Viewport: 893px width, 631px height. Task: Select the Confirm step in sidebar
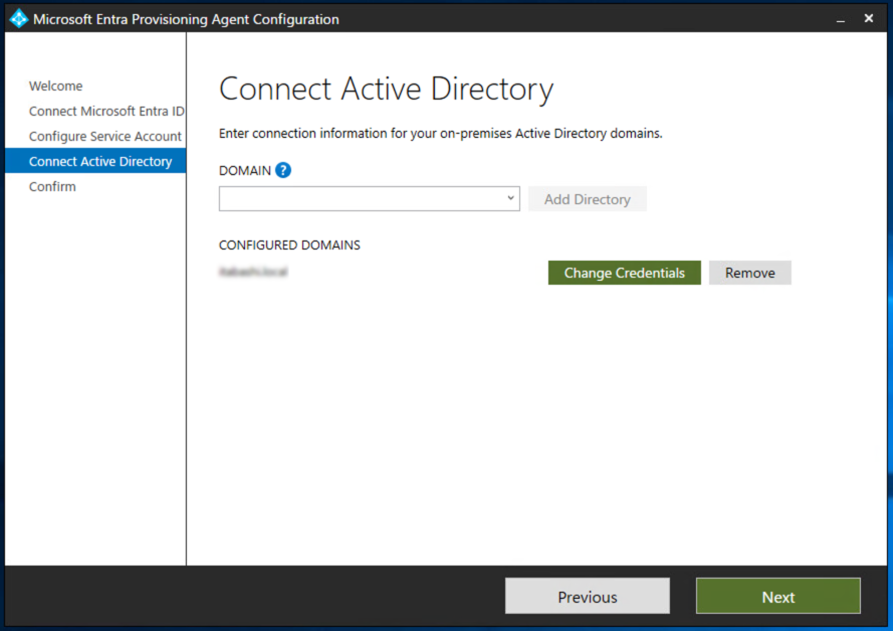(52, 186)
